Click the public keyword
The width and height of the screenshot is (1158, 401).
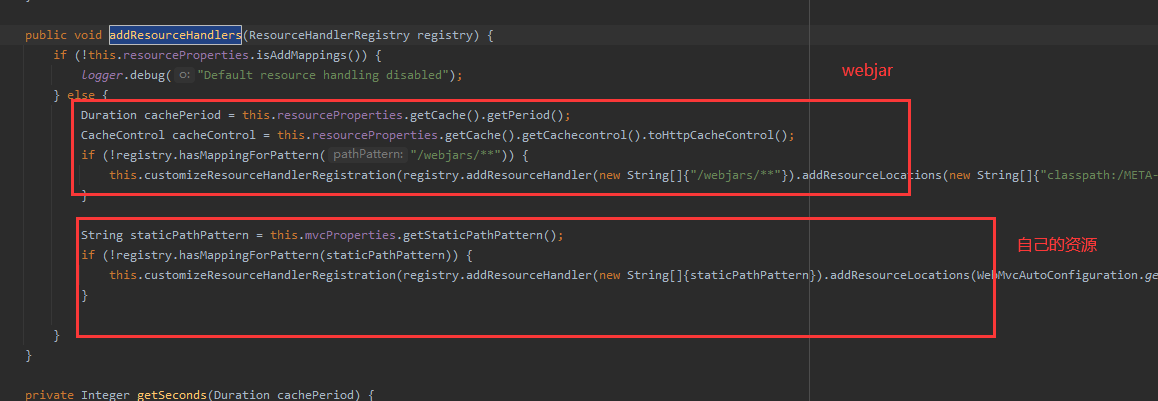tap(46, 35)
